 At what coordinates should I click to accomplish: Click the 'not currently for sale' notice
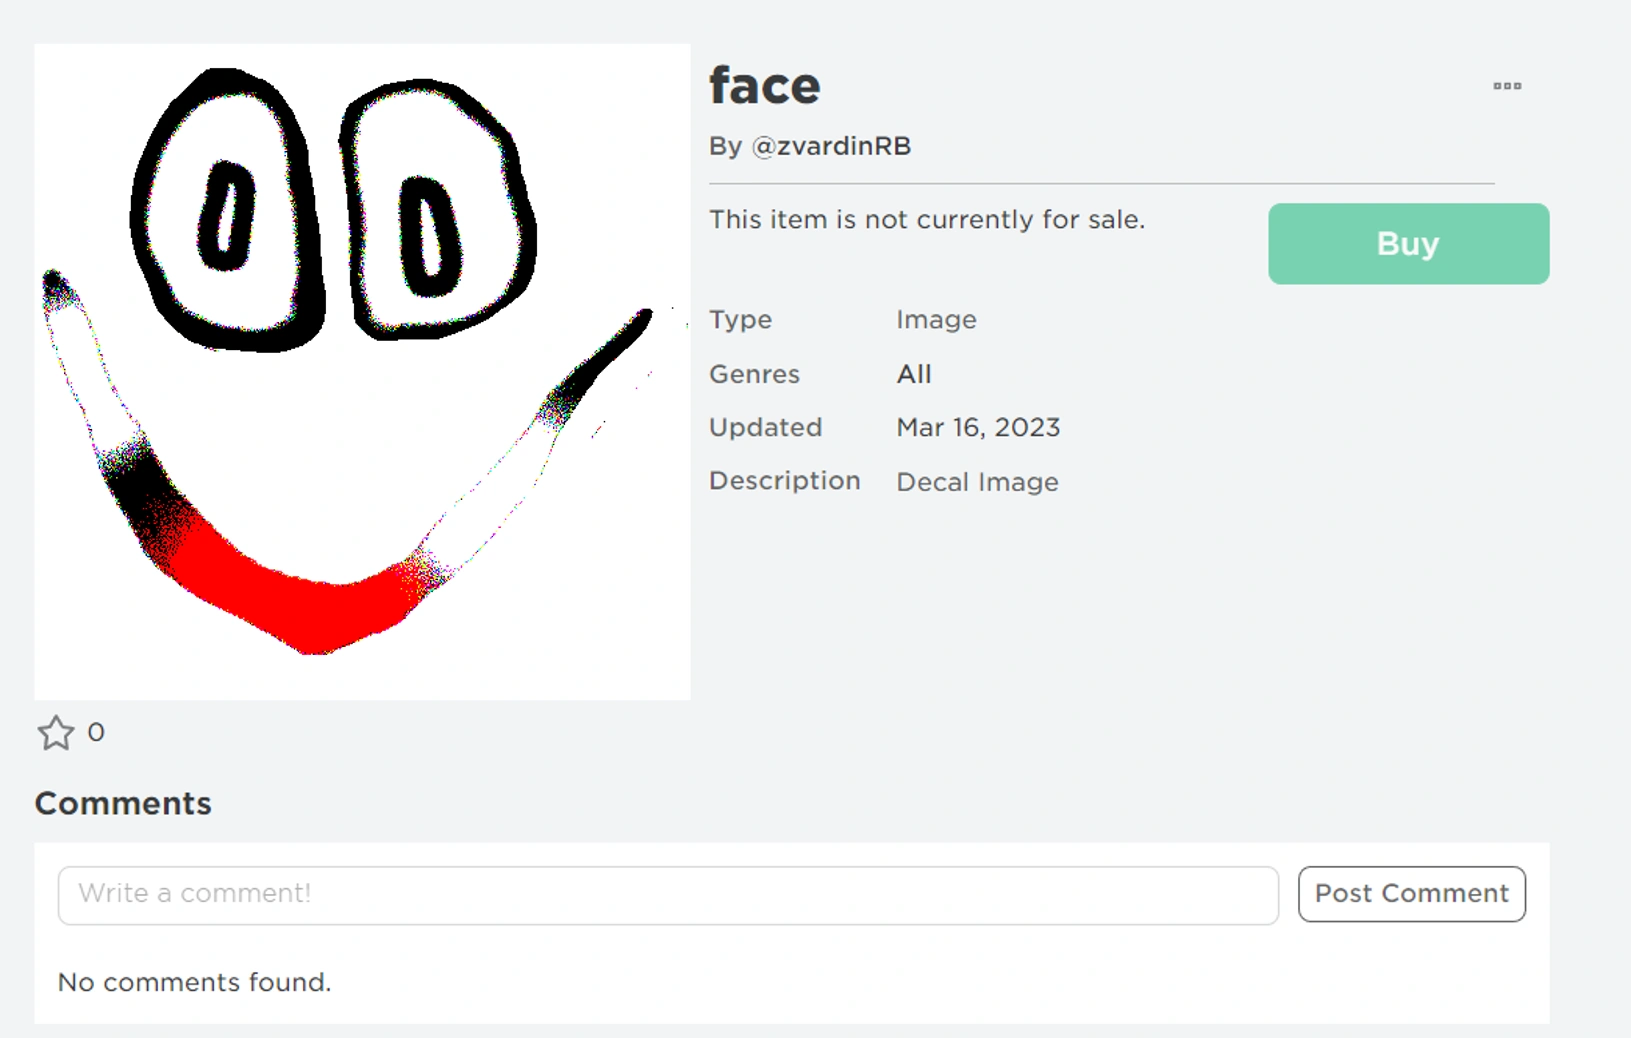[926, 220]
